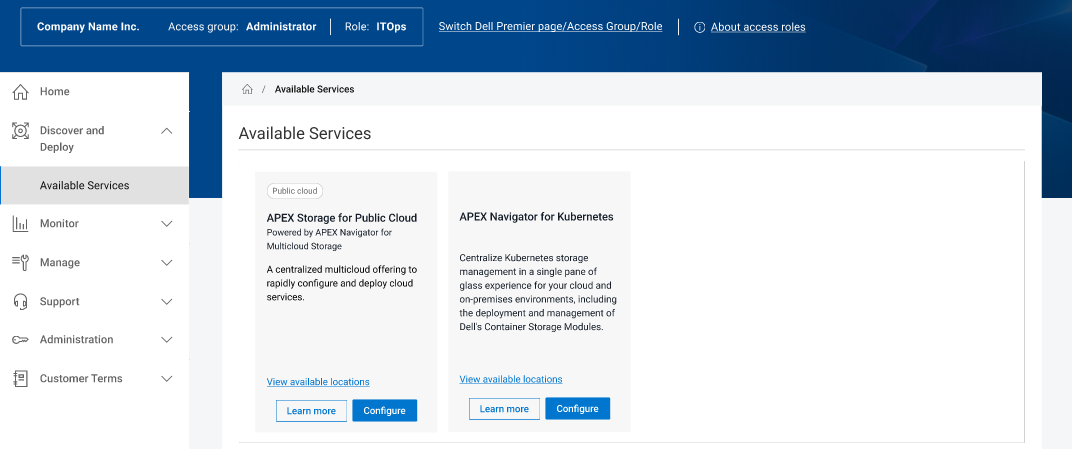Image resolution: width=1072 pixels, height=449 pixels.
Task: Click the Customer Terms document icon
Action: [20, 379]
